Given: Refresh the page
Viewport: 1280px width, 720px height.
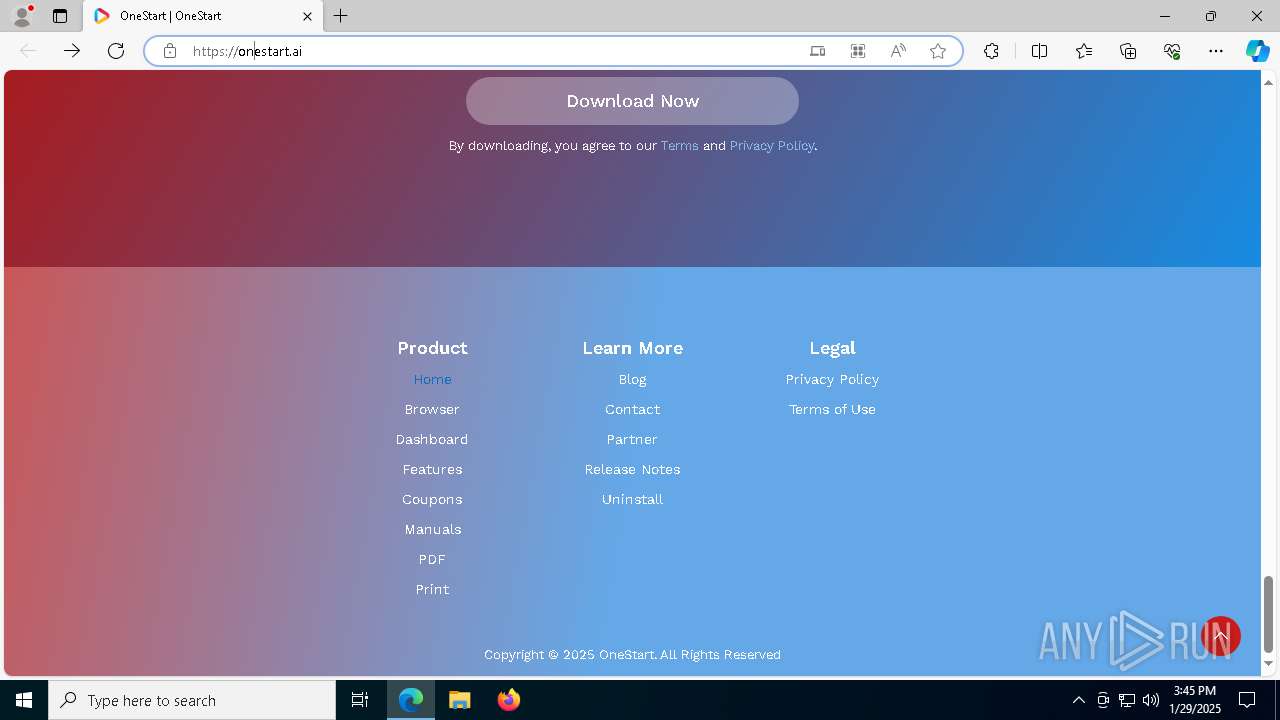Looking at the screenshot, I should (x=116, y=51).
